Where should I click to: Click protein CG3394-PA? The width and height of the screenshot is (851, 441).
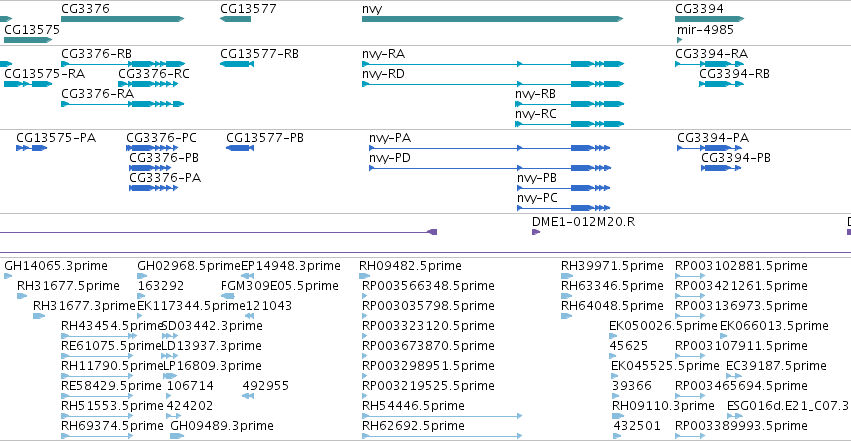coord(709,148)
